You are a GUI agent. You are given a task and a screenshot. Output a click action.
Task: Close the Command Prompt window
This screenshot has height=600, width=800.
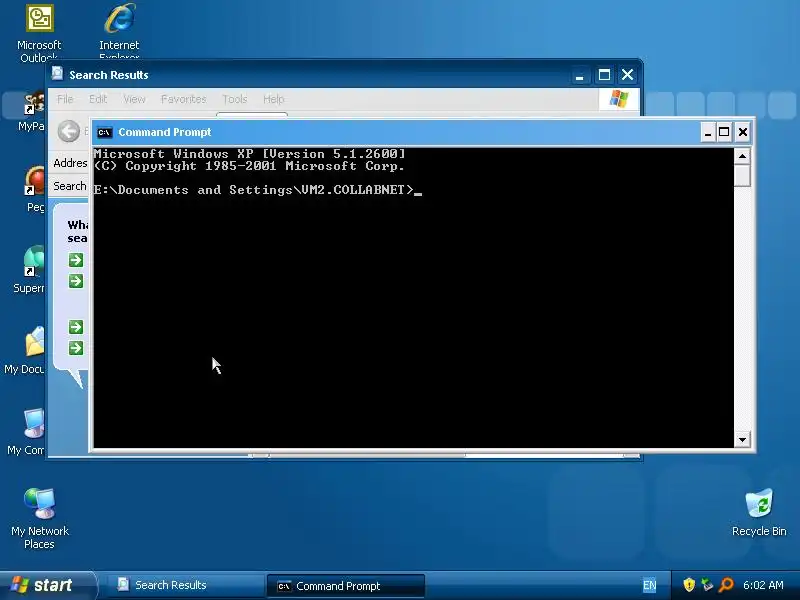743,133
